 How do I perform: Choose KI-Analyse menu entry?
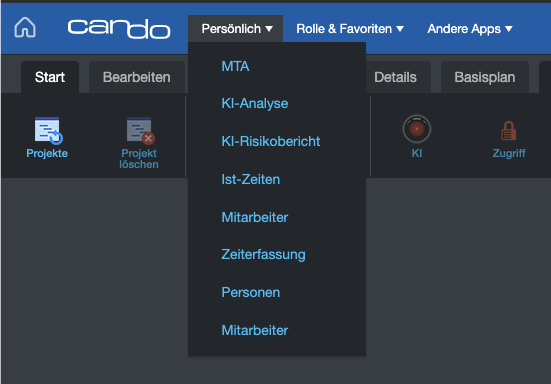click(255, 103)
